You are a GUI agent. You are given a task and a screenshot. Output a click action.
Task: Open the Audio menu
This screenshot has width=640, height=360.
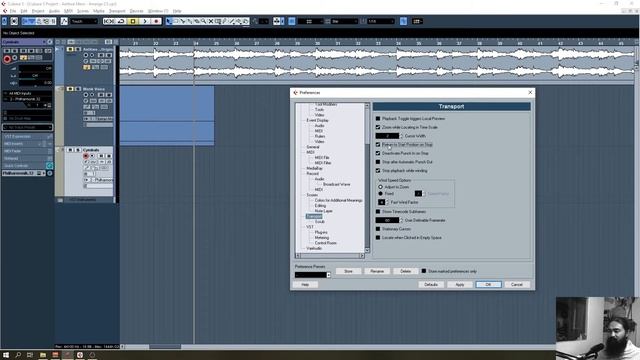click(x=54, y=11)
